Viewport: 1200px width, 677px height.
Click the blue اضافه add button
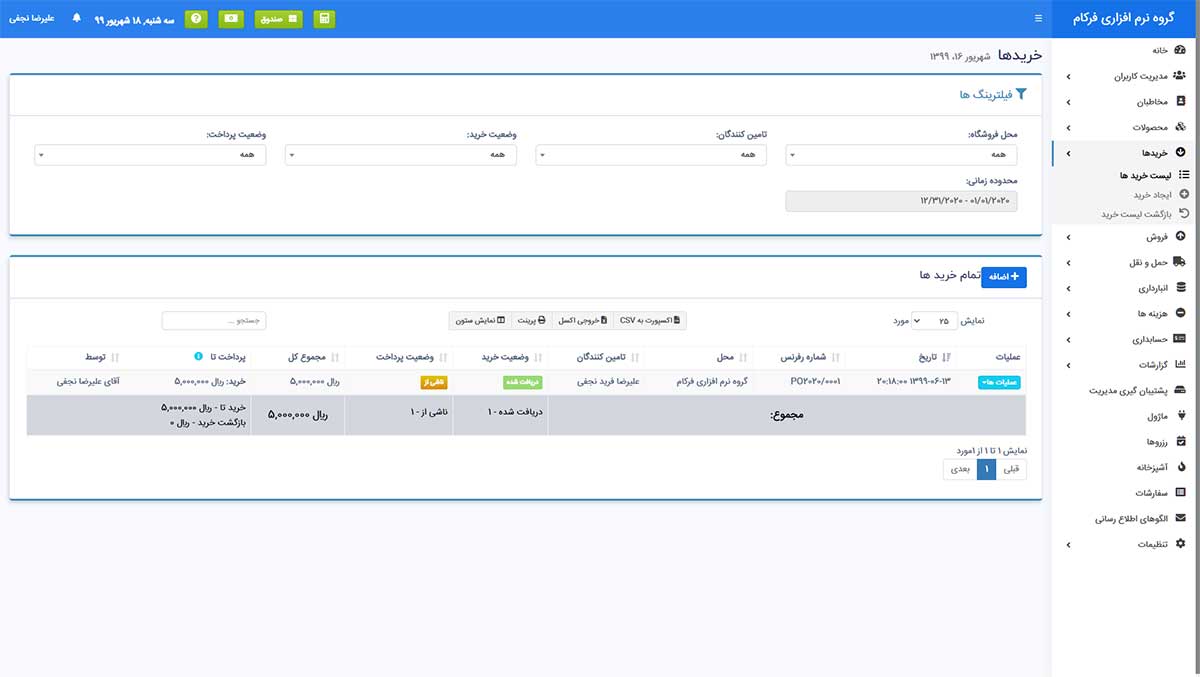pyautogui.click(x=1003, y=277)
